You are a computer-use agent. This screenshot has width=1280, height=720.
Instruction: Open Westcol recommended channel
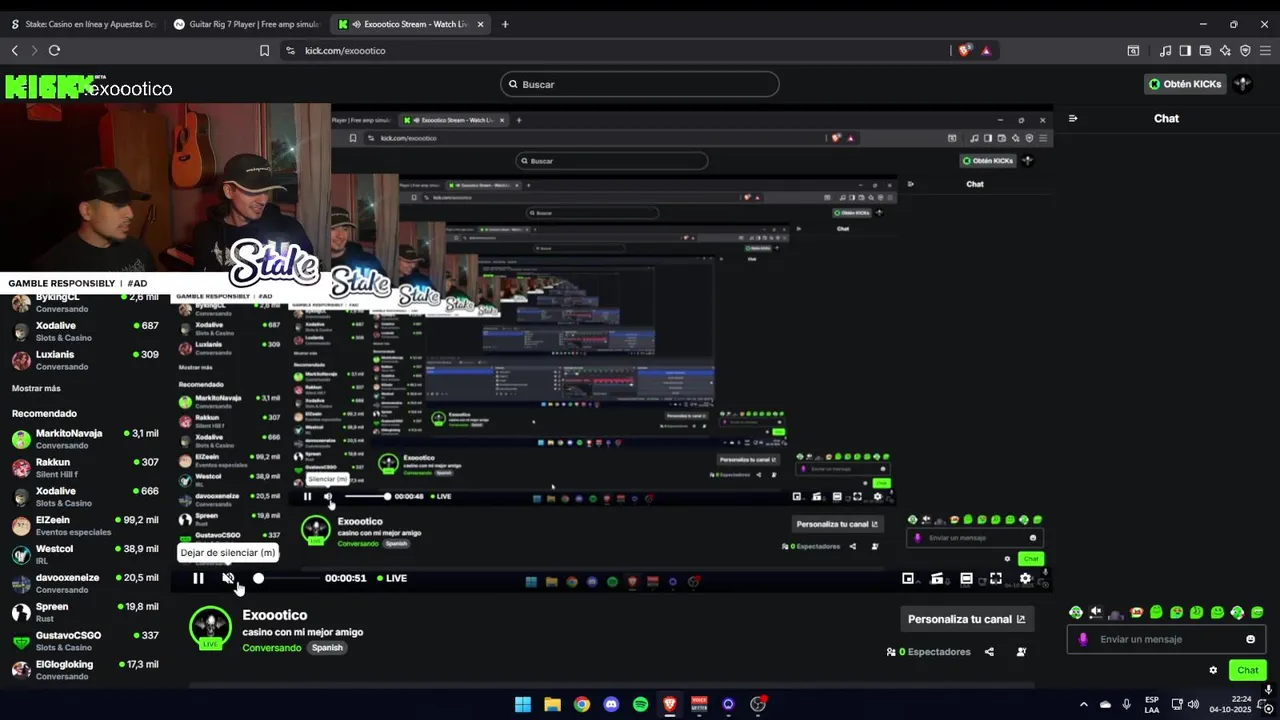tap(85, 554)
